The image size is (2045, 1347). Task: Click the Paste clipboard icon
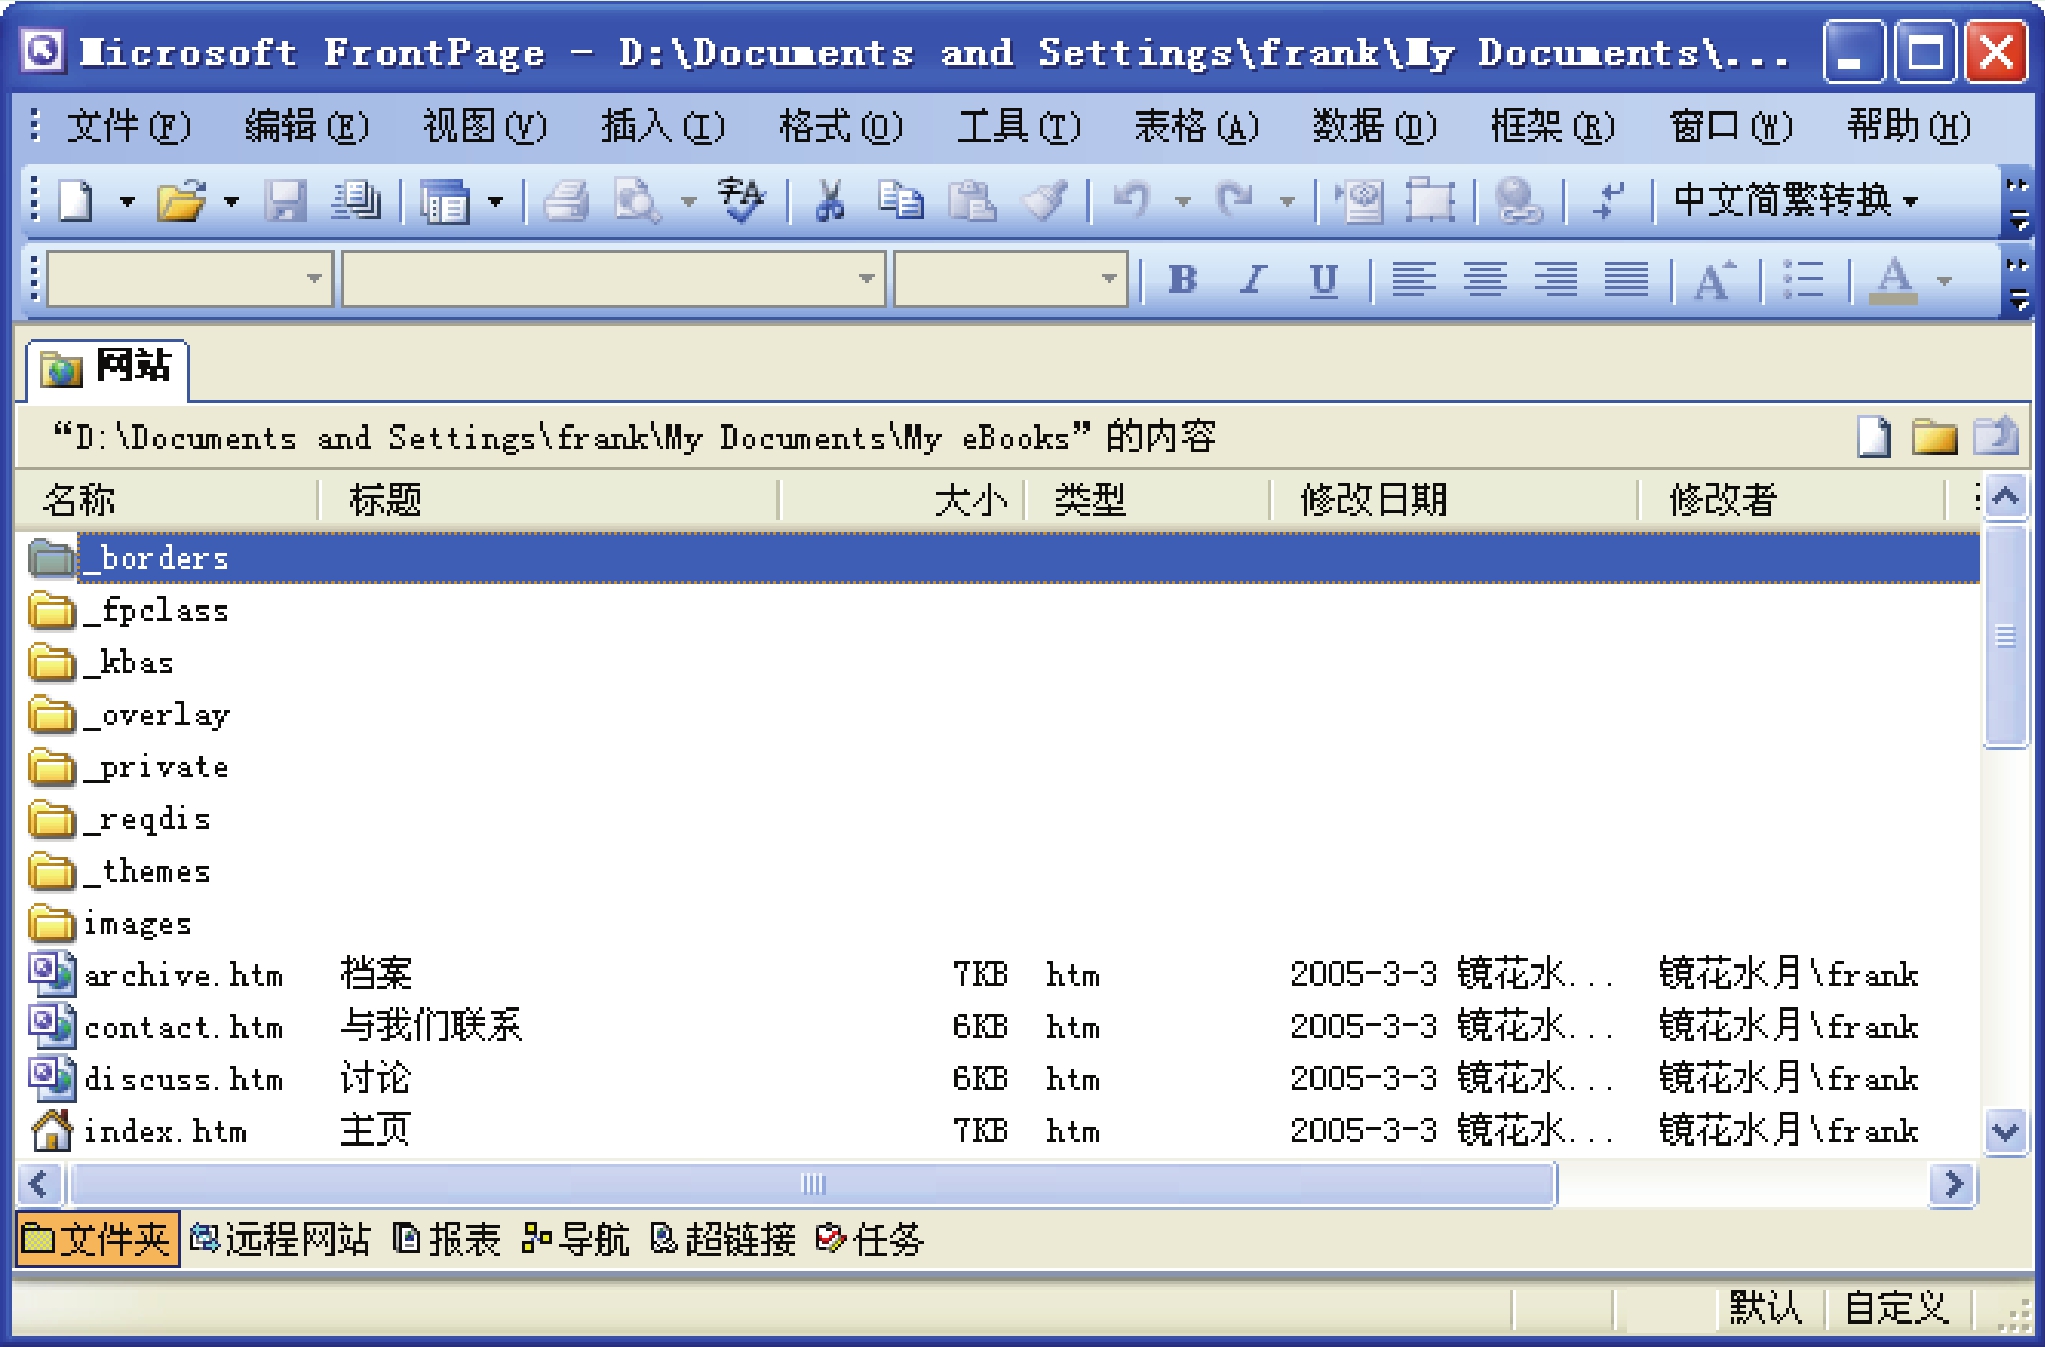[971, 201]
